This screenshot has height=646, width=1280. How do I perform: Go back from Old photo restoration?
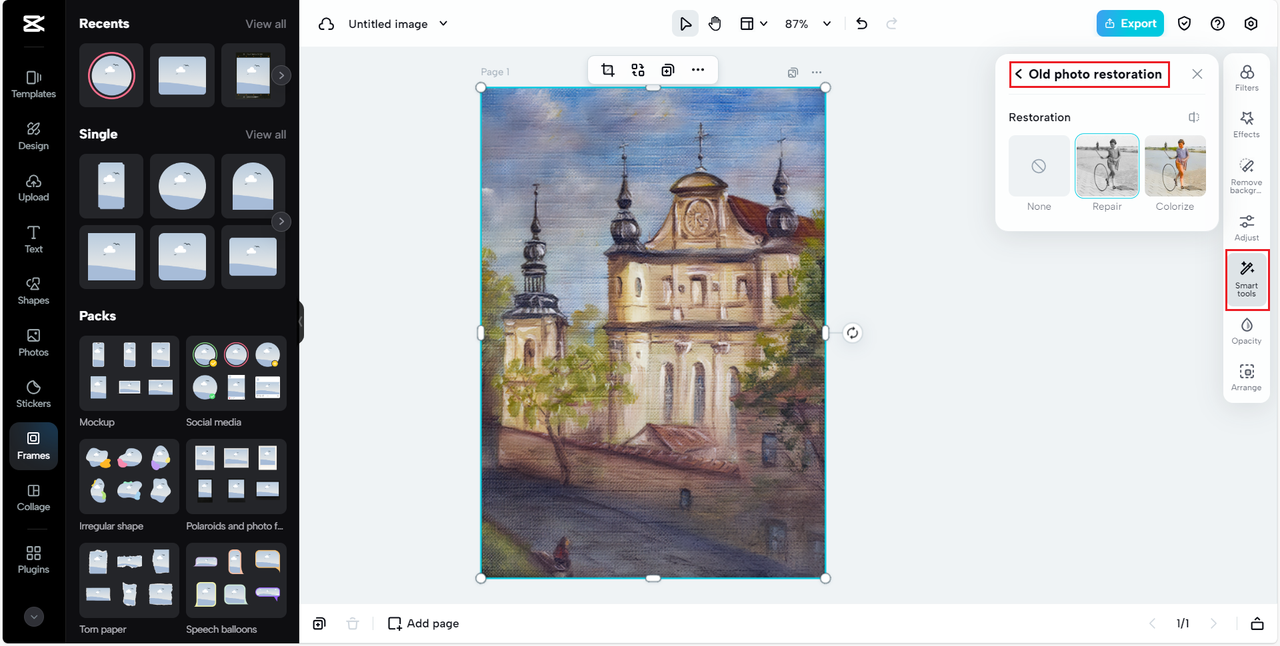click(x=1019, y=74)
